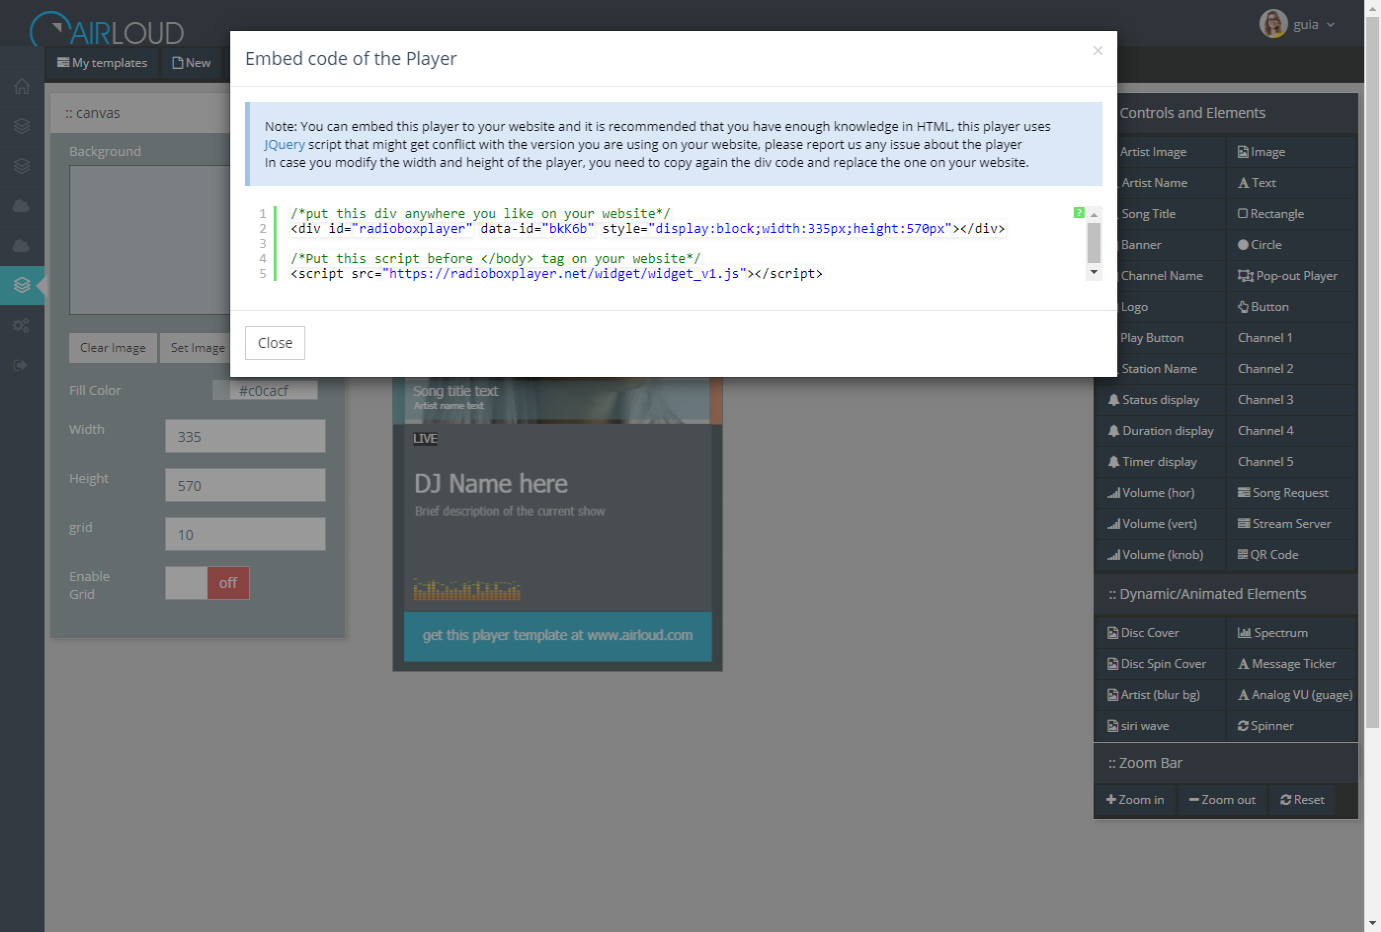Click the second layers sidebar icon
Screen dimensions: 1381x932
(21, 166)
